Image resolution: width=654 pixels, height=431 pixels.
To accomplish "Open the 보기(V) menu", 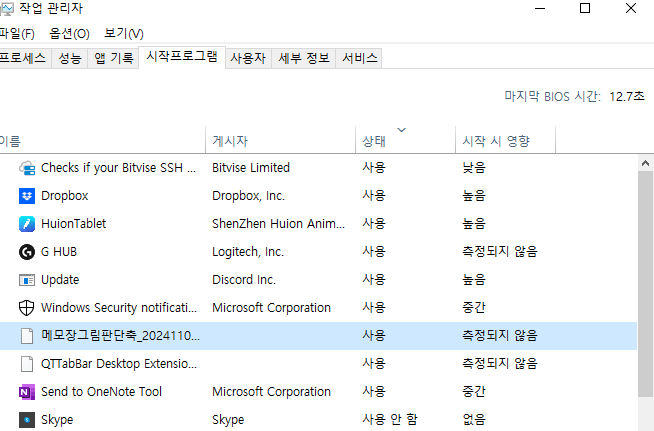I will coord(124,33).
